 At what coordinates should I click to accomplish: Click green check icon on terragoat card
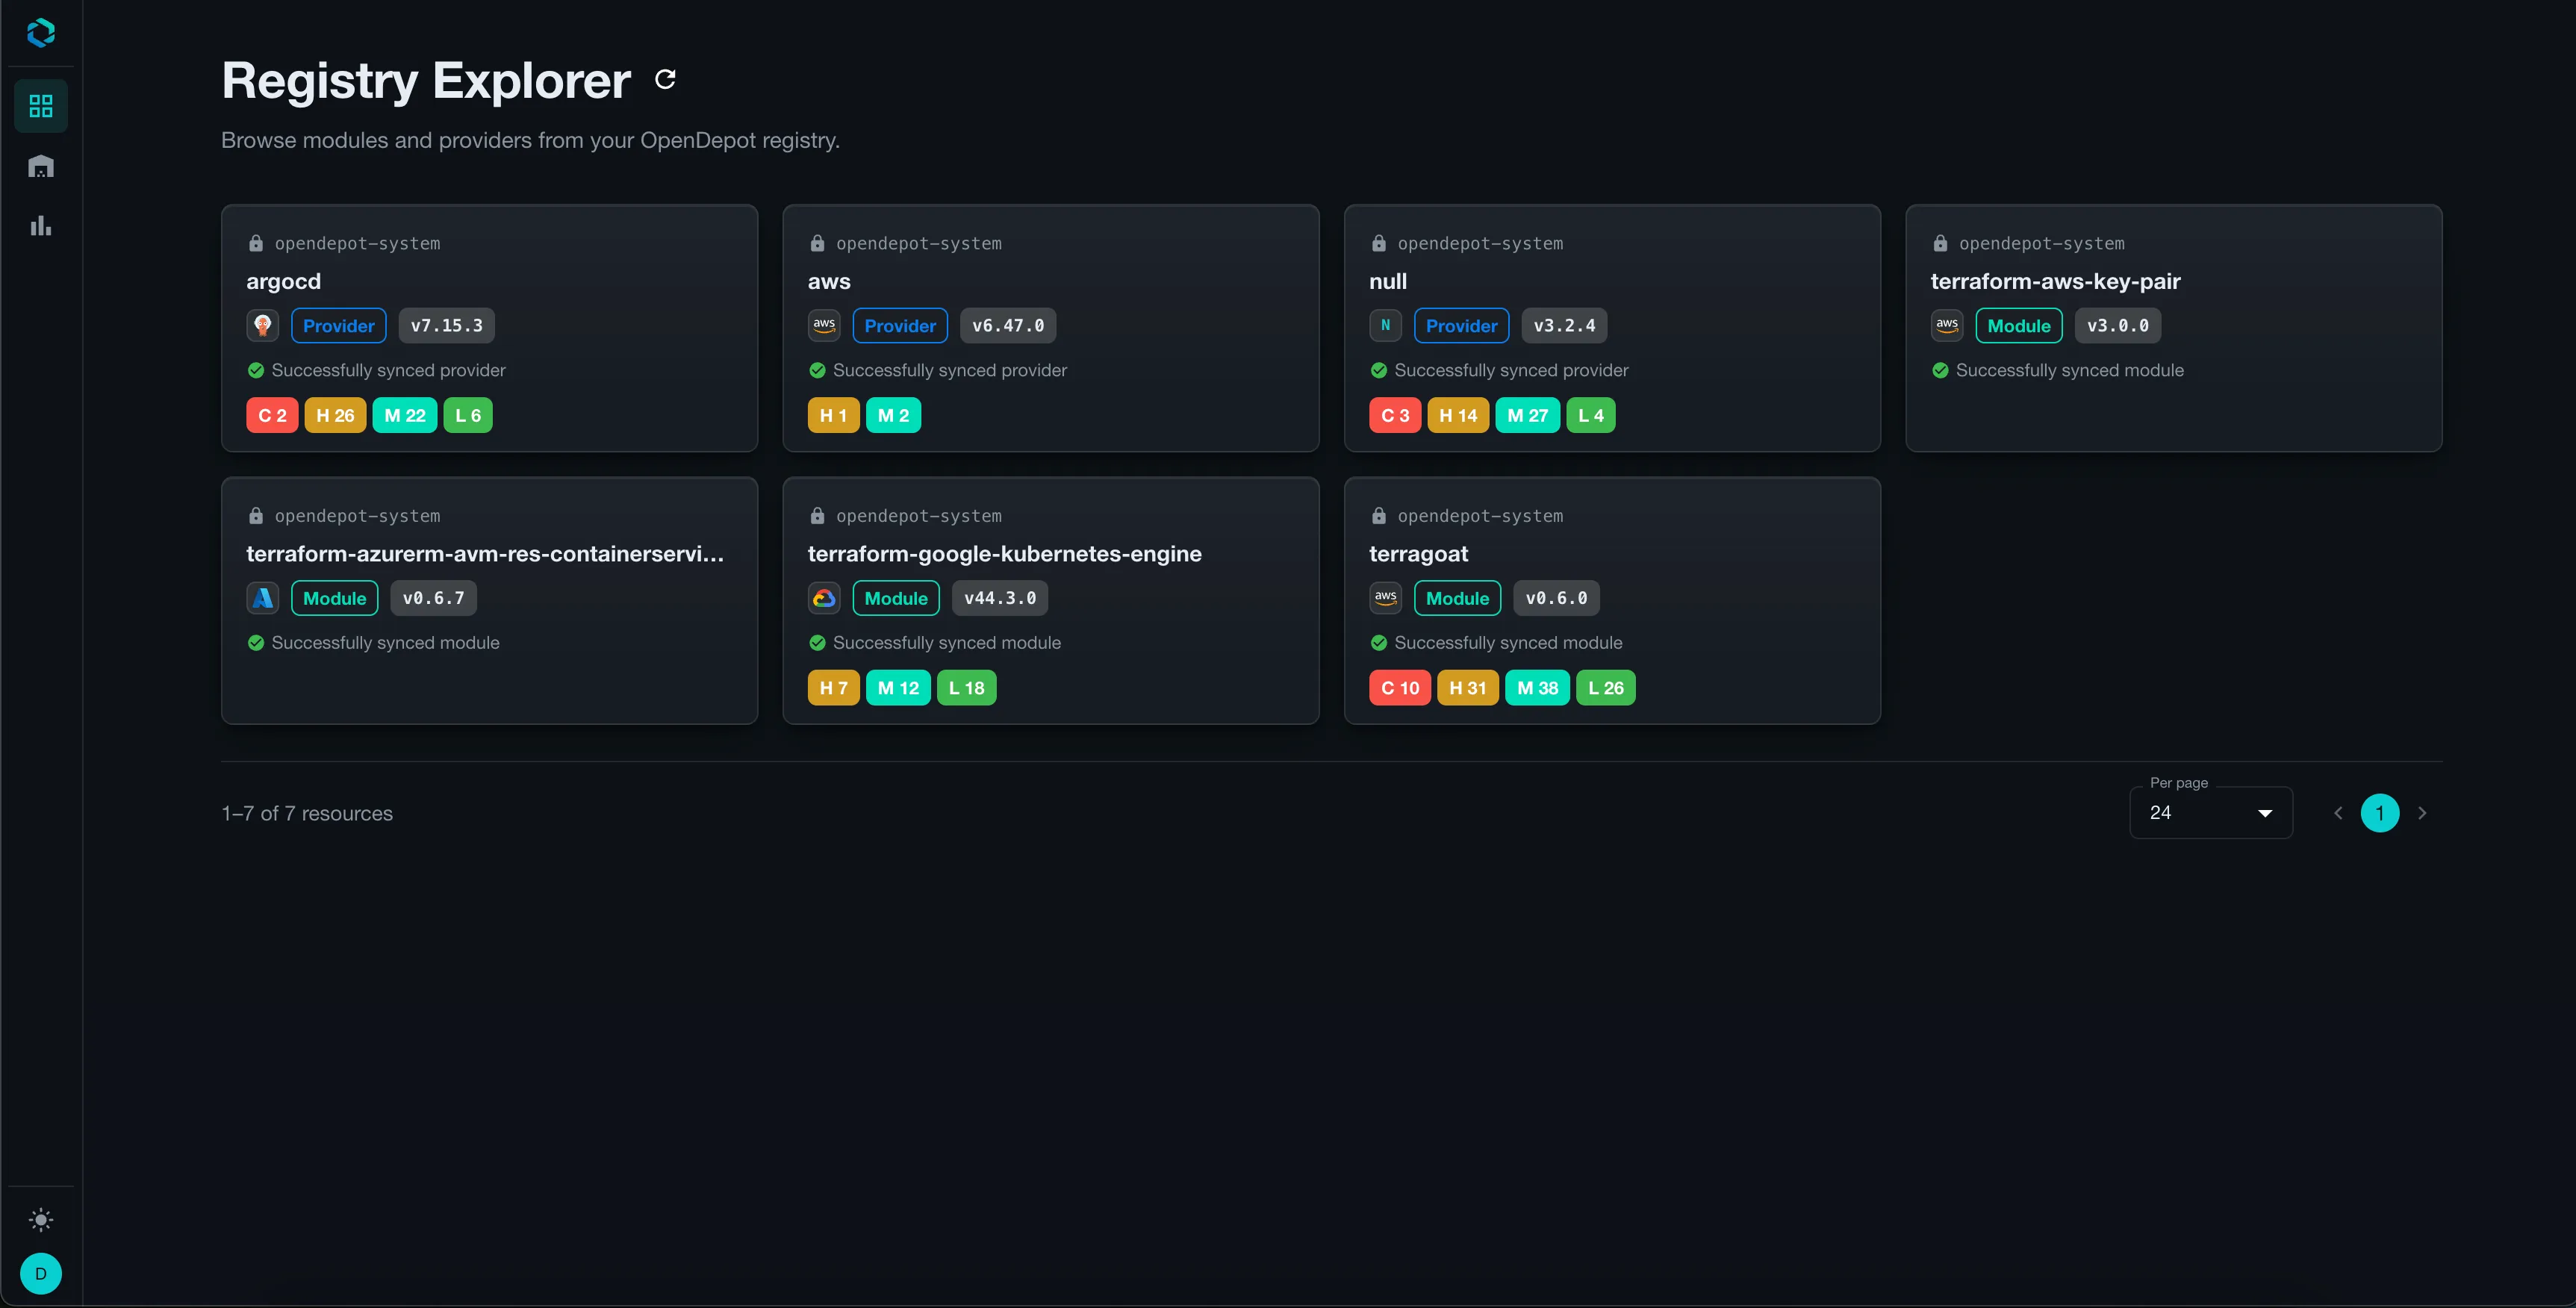click(x=1379, y=643)
